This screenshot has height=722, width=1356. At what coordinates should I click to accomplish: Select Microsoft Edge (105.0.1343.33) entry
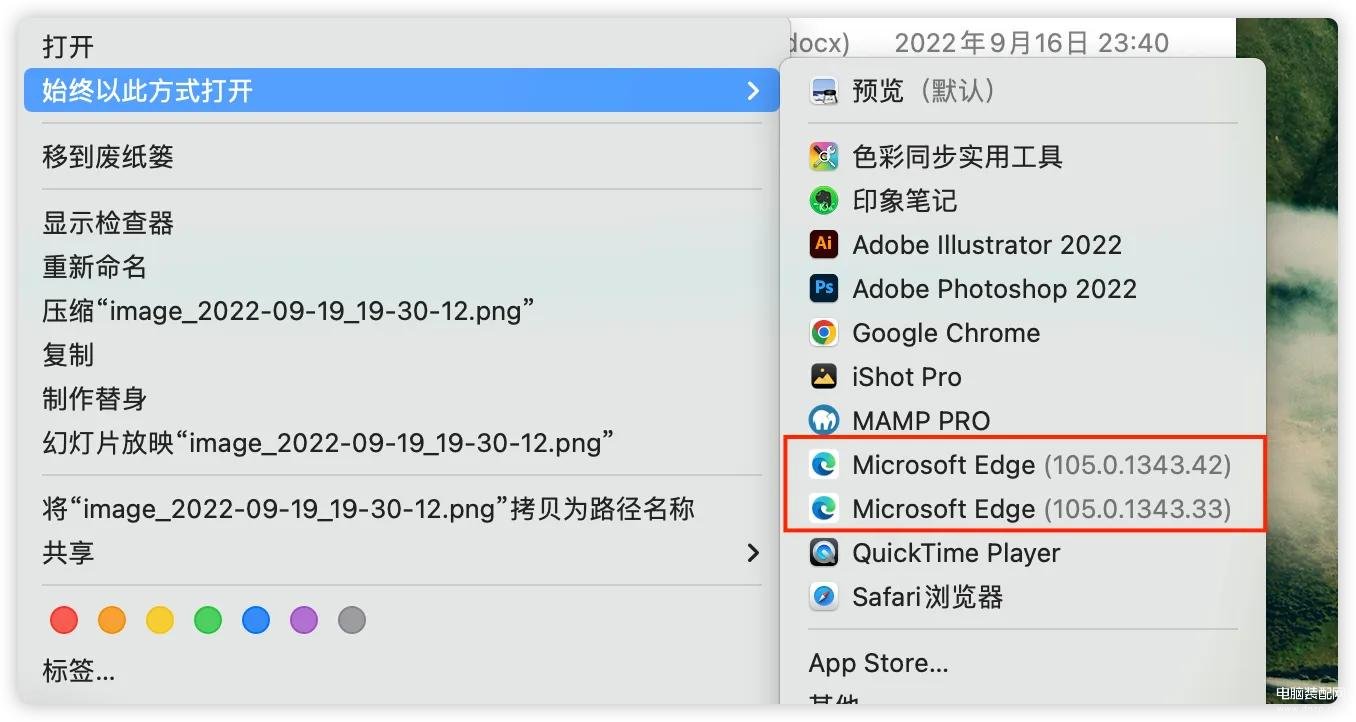click(x=1023, y=509)
